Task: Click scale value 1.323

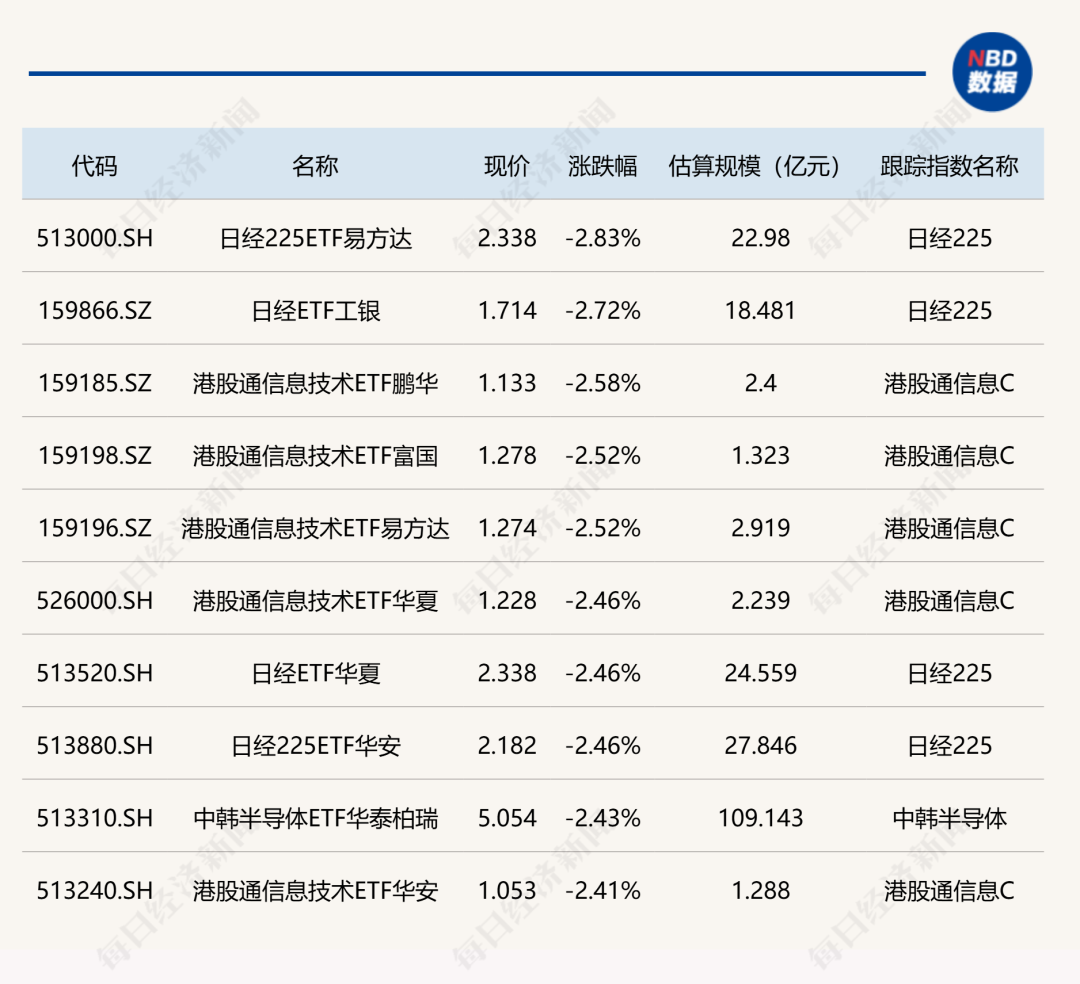Action: pyautogui.click(x=760, y=456)
